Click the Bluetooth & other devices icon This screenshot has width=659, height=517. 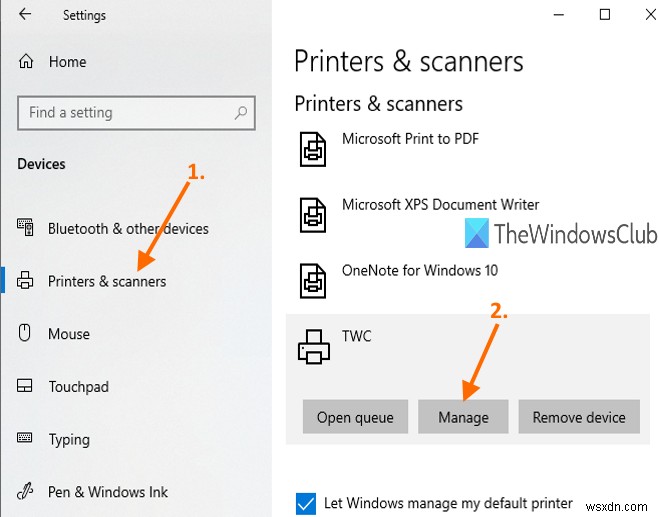tap(25, 227)
